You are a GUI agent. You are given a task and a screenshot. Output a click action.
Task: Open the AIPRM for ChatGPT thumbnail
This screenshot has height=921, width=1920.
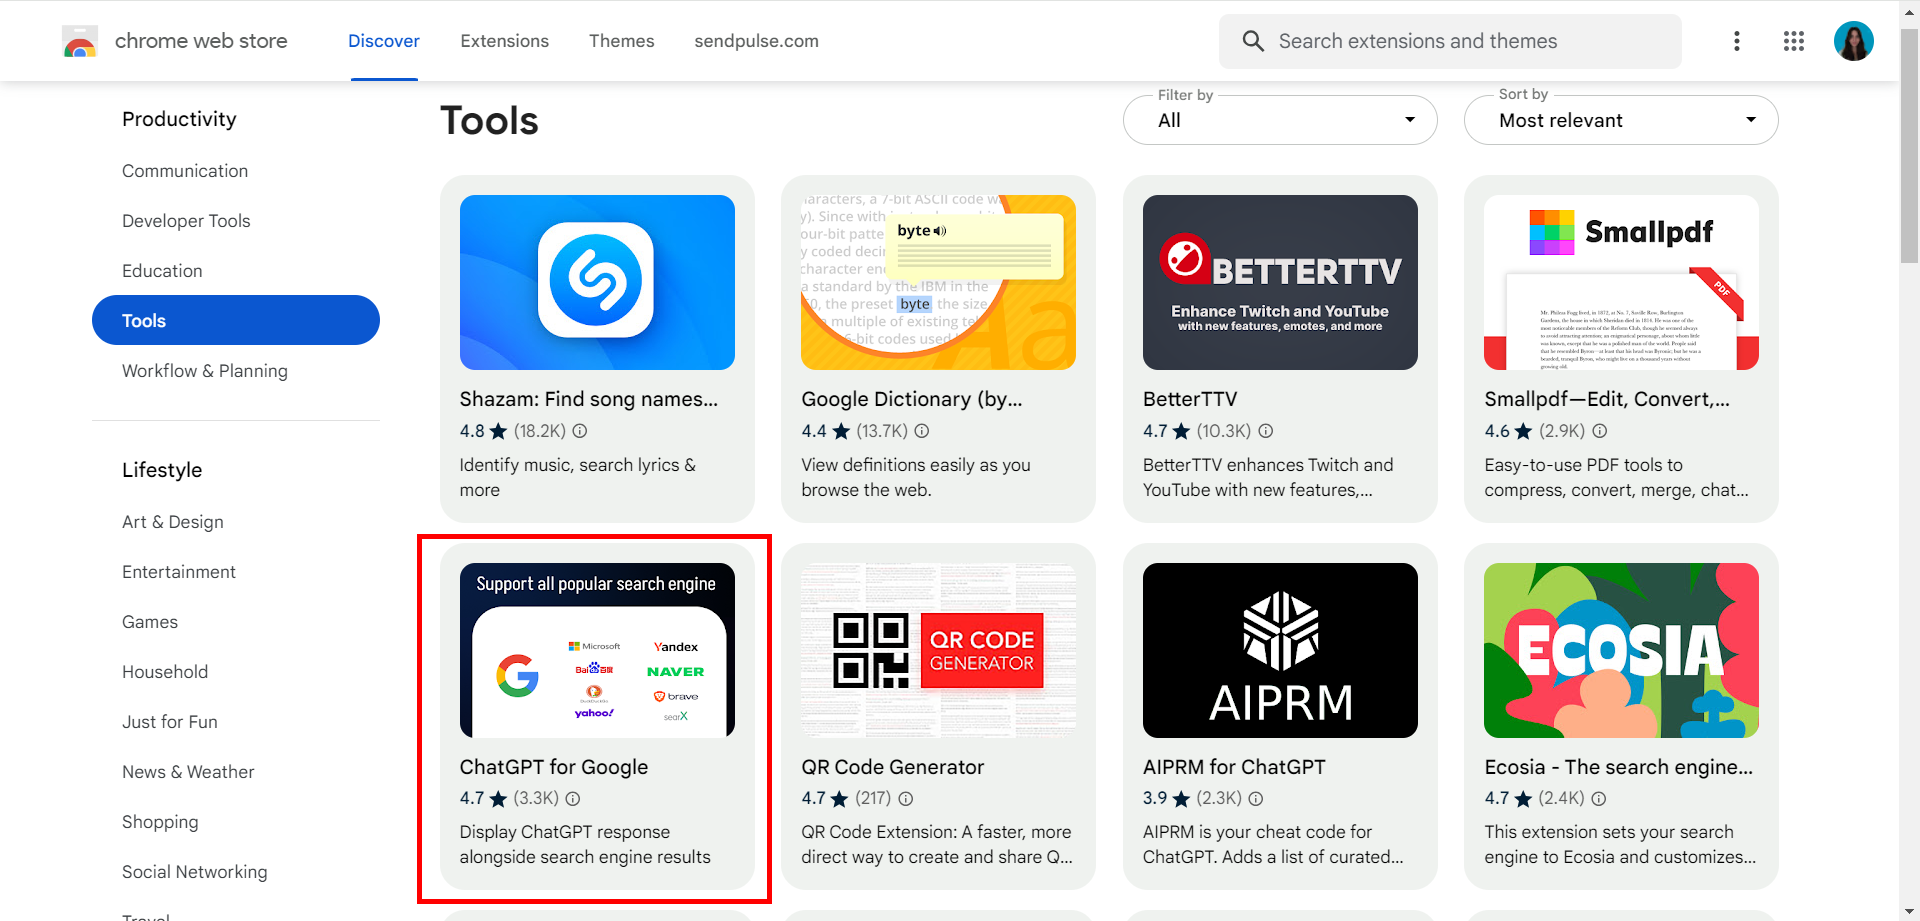click(x=1280, y=650)
